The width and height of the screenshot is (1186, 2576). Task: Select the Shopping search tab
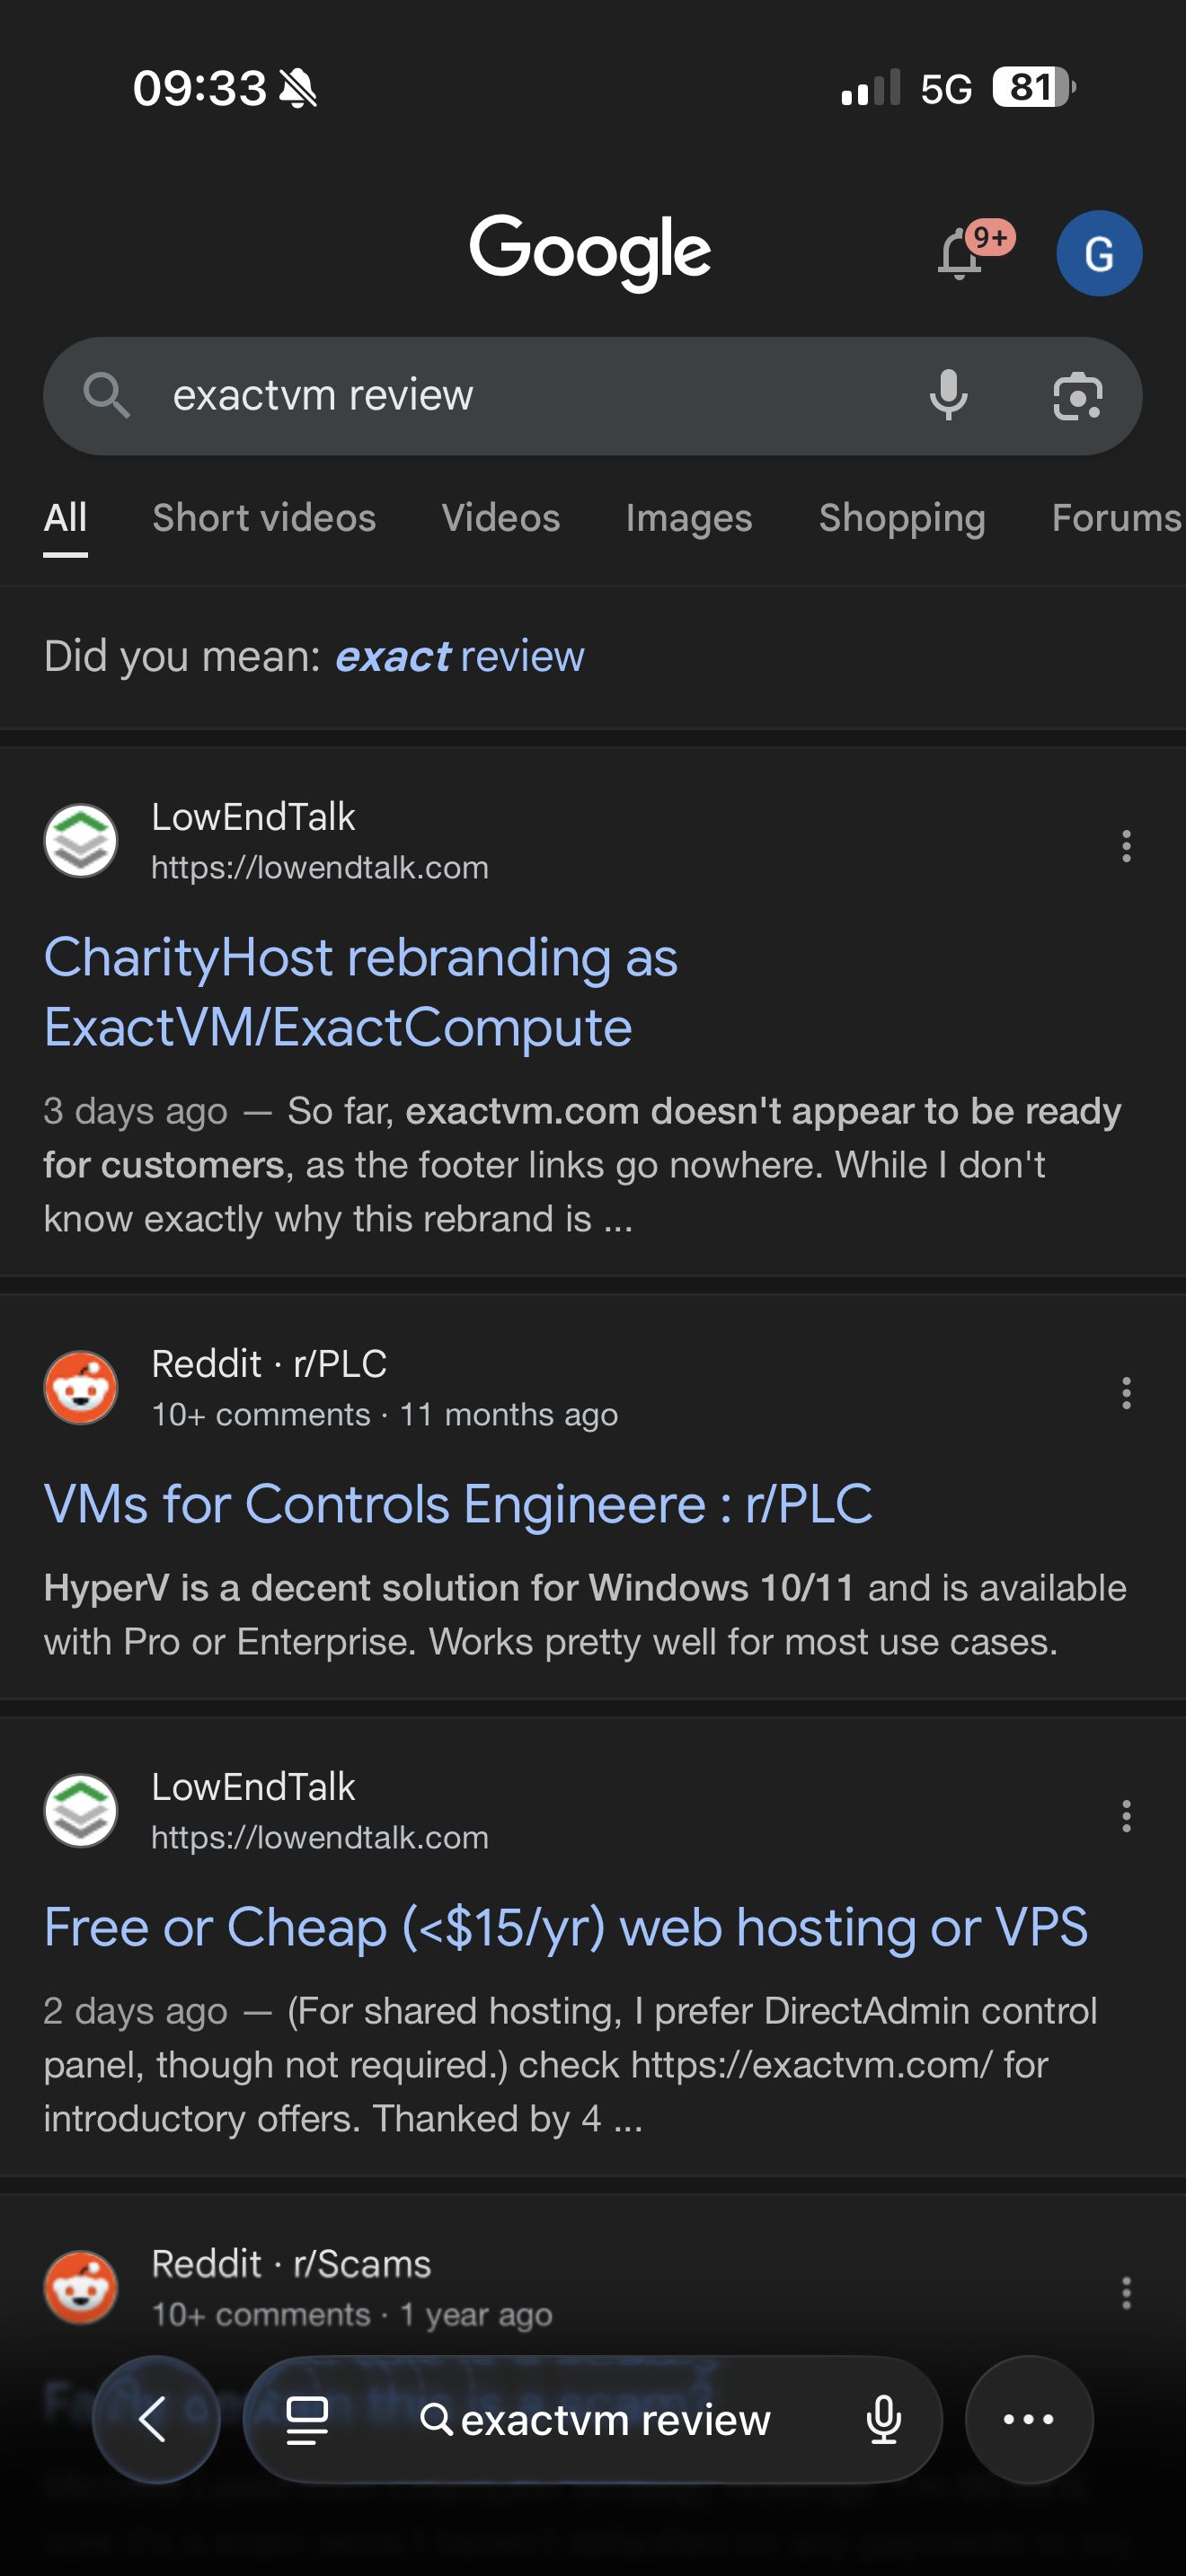point(902,518)
